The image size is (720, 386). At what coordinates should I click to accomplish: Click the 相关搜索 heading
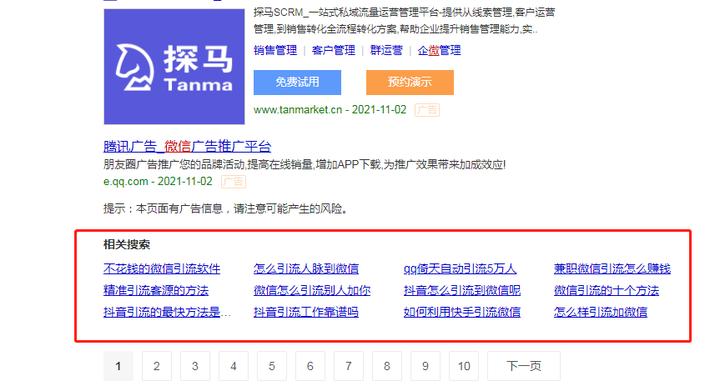(x=127, y=244)
